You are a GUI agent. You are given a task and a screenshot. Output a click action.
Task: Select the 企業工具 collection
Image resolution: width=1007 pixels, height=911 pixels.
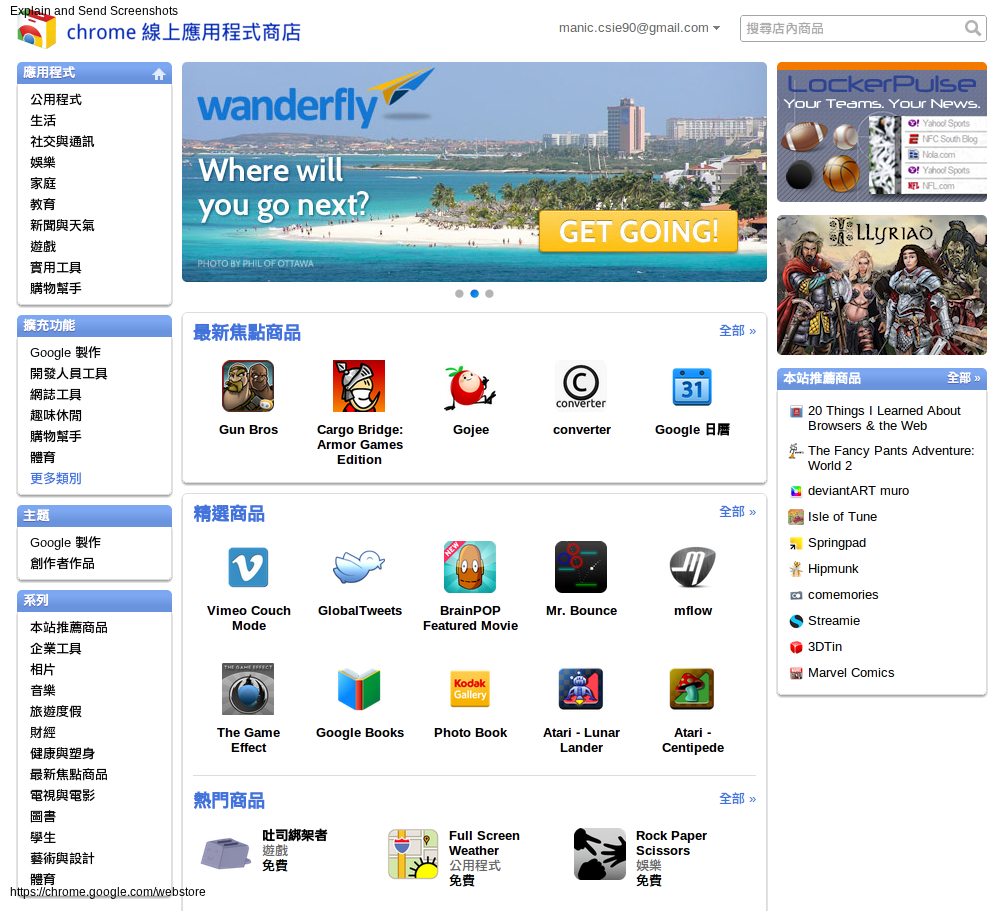56,648
